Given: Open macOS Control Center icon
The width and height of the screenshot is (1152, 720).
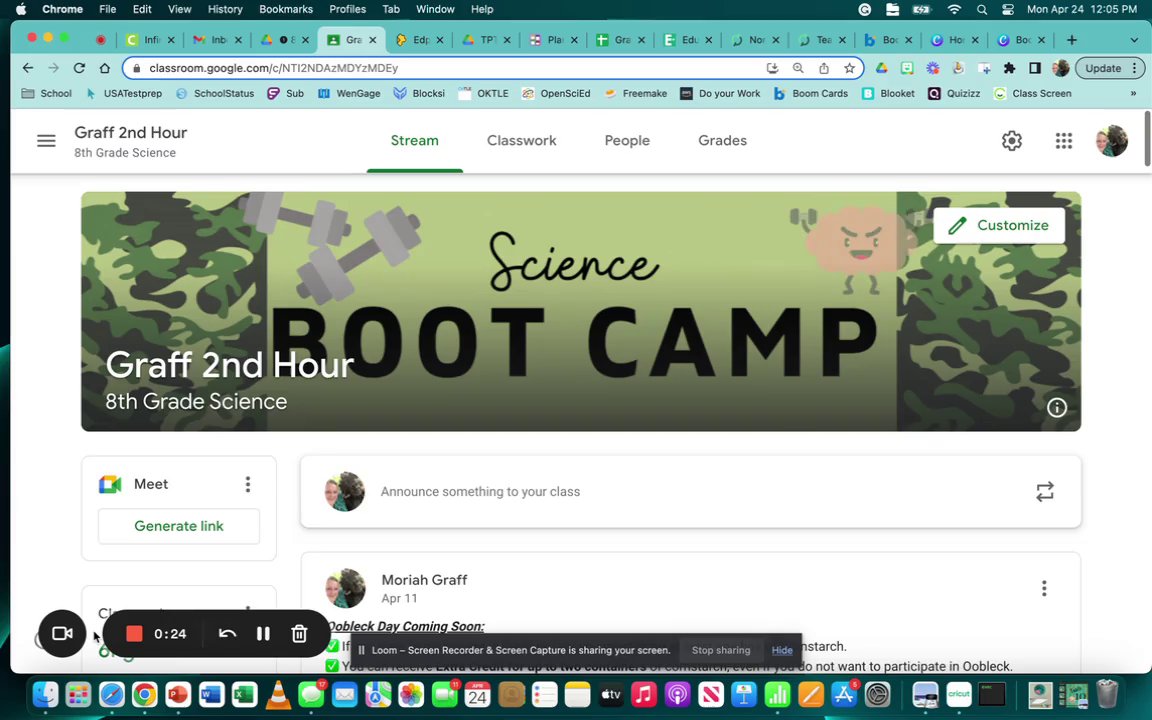Looking at the screenshot, I should click(1008, 9).
